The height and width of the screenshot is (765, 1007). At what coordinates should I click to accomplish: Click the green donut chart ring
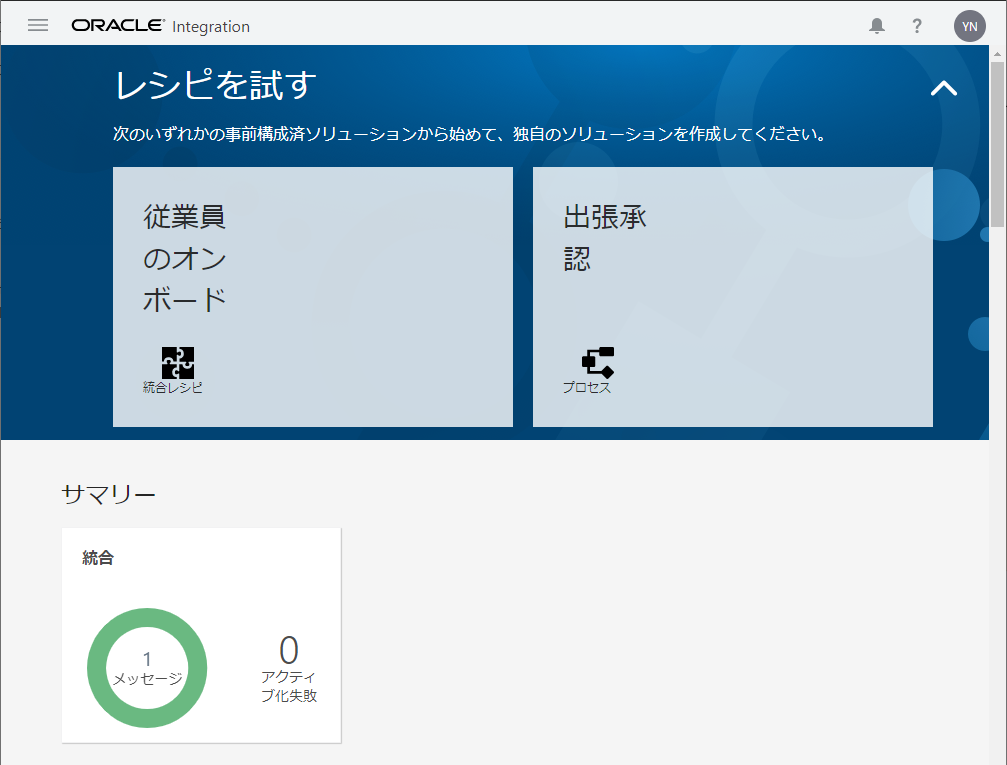[147, 618]
